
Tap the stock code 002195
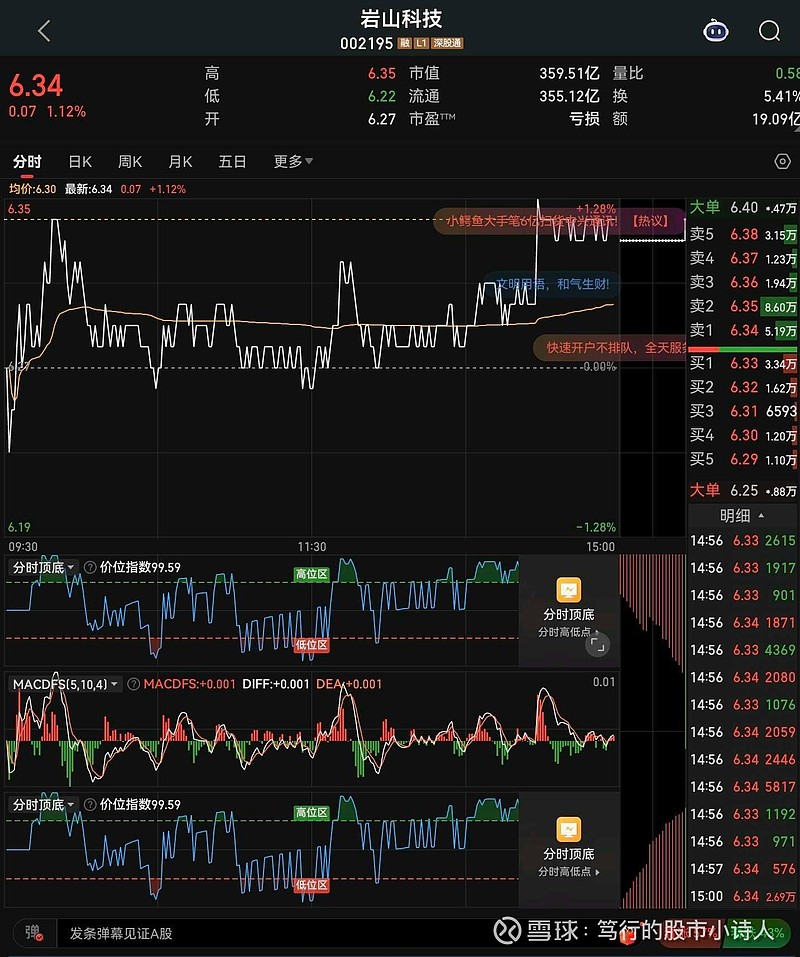(x=366, y=43)
